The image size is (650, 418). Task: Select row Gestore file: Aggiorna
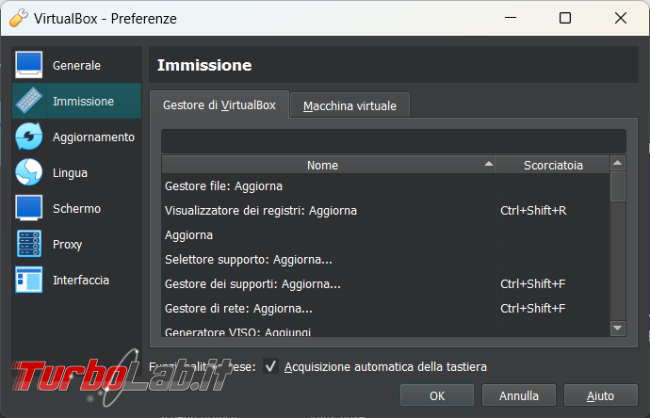click(x=386, y=186)
